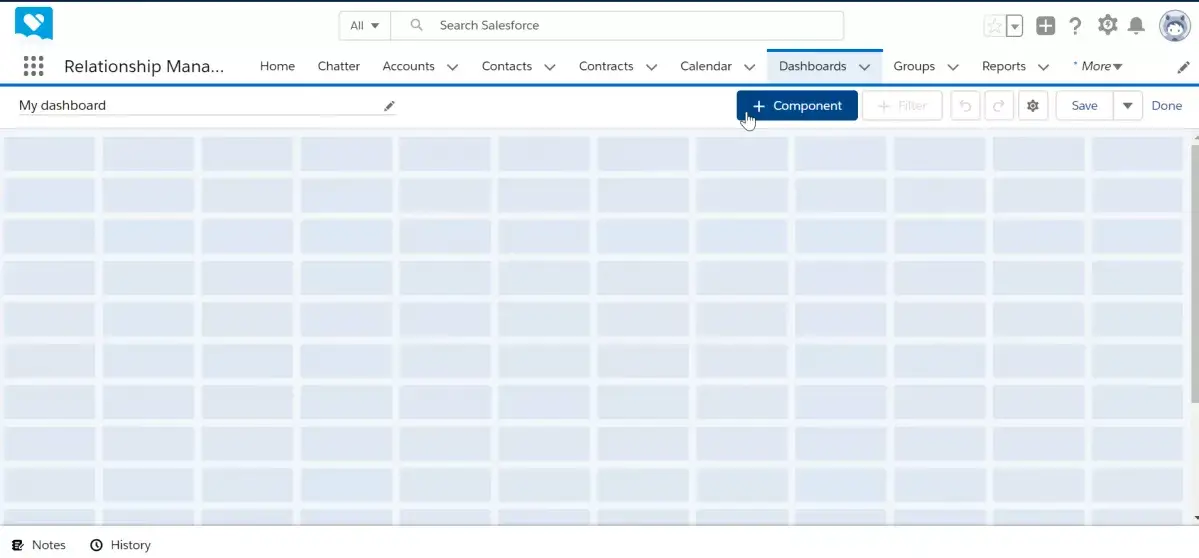This screenshot has width=1199, height=558.
Task: Expand the Accounts tab chevron
Action: [453, 67]
